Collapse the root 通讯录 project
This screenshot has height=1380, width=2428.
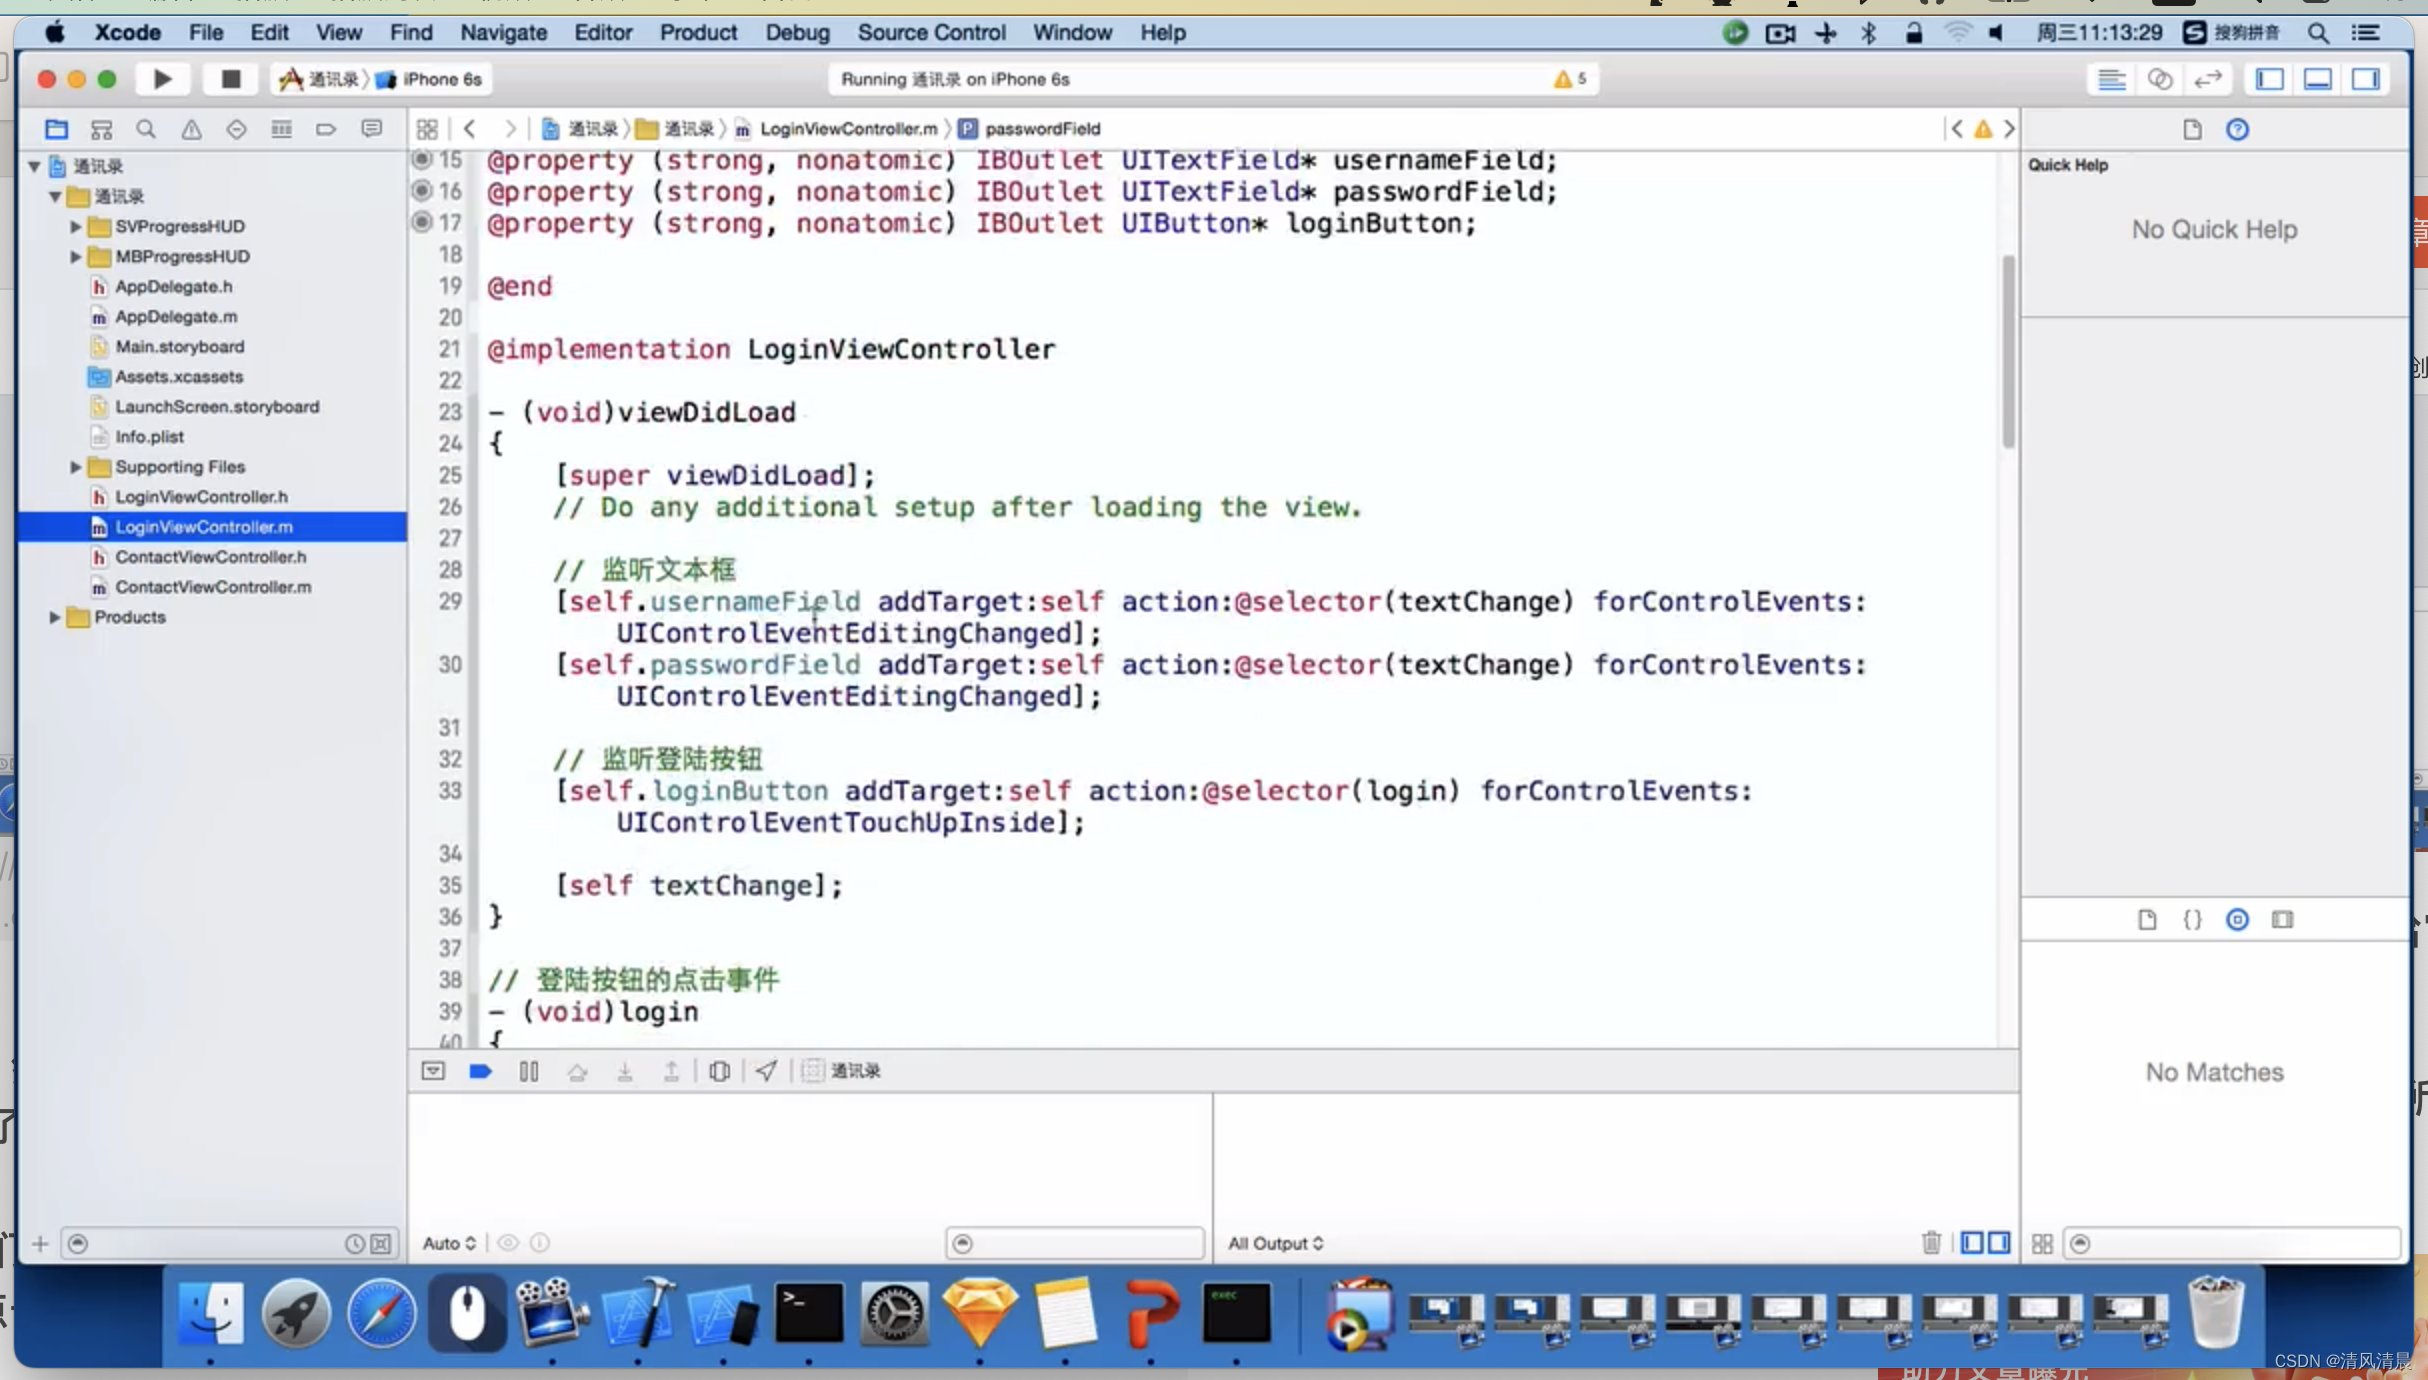[34, 166]
